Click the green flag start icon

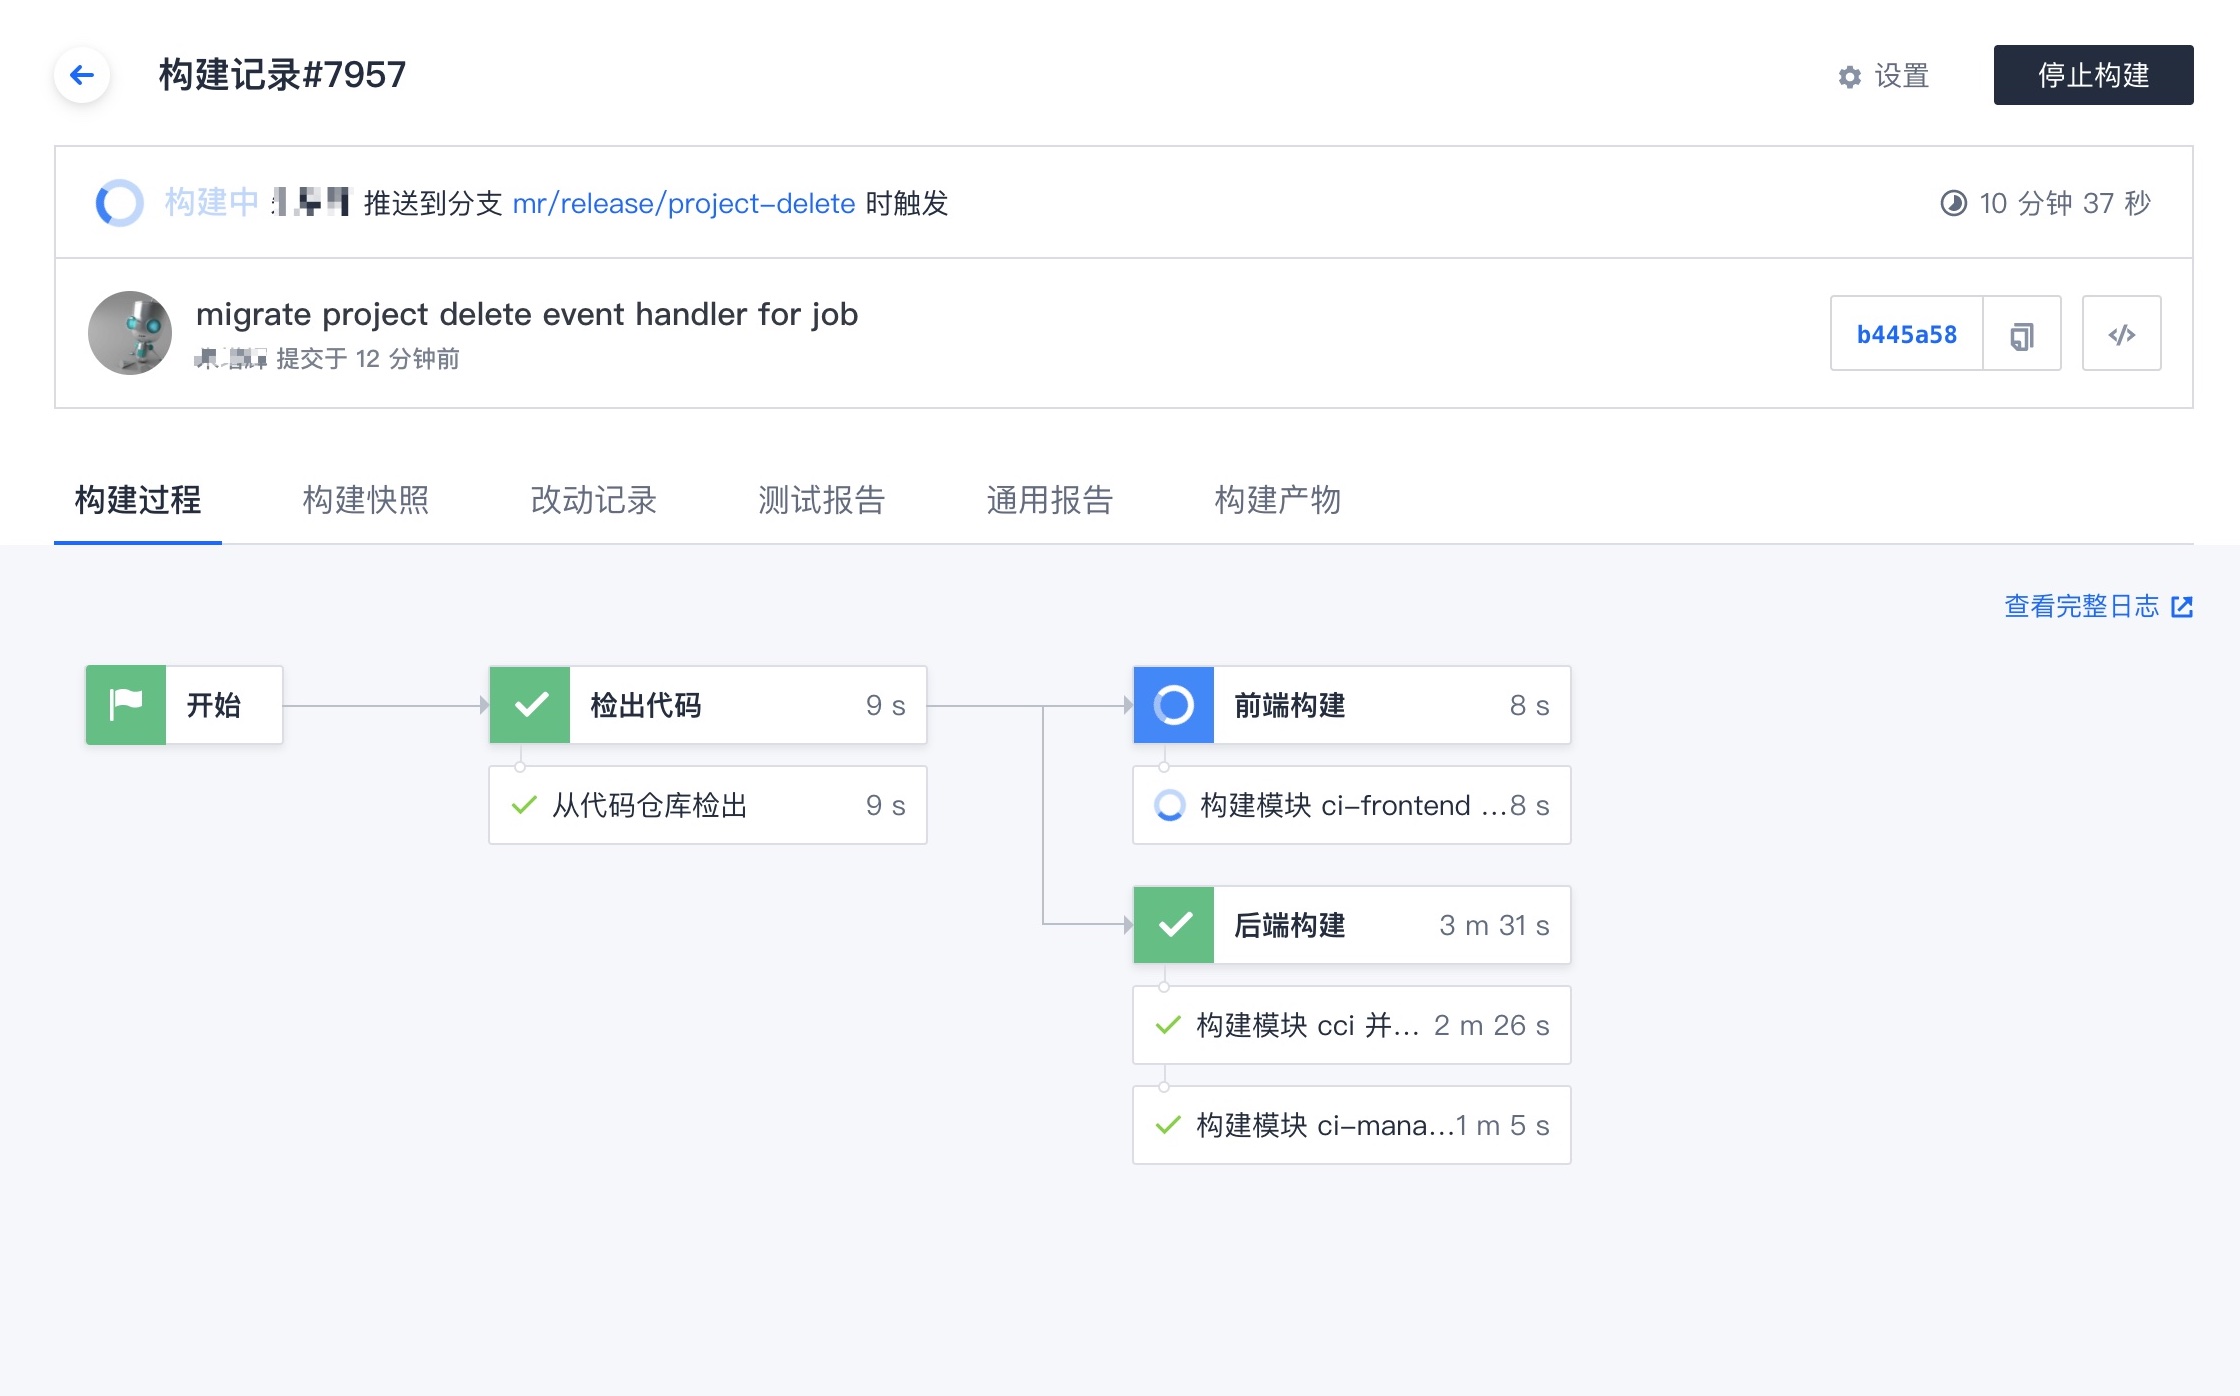[x=126, y=705]
